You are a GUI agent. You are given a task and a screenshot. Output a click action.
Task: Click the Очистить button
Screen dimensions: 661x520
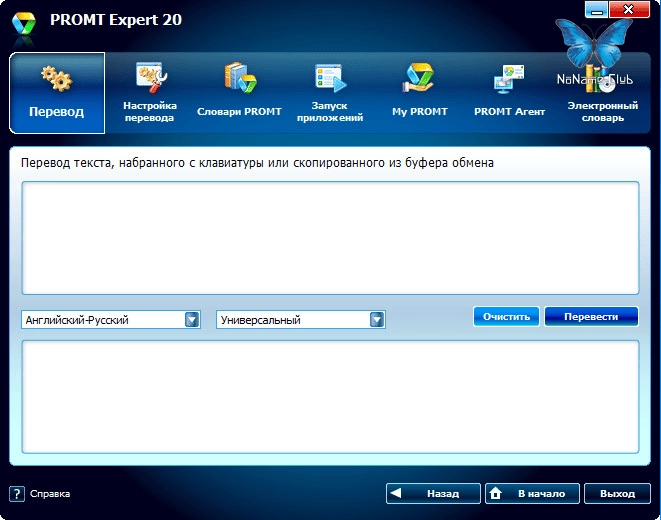point(506,316)
